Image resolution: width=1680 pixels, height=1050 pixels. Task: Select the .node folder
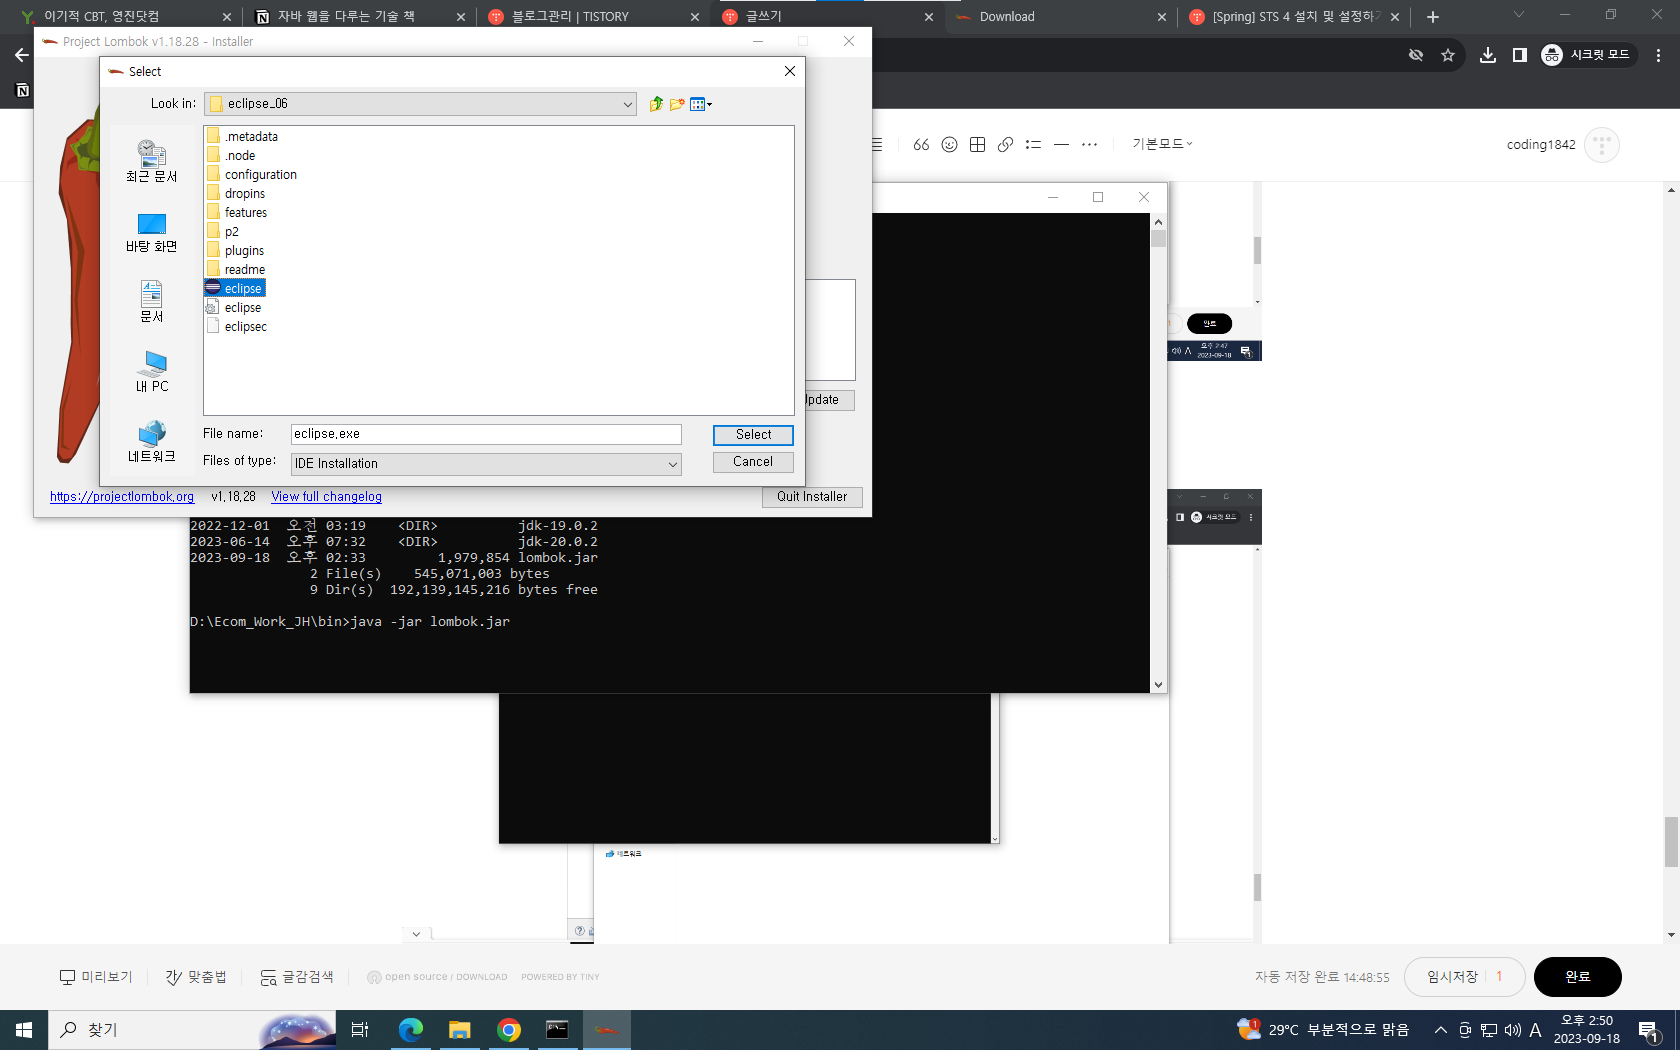(x=231, y=156)
